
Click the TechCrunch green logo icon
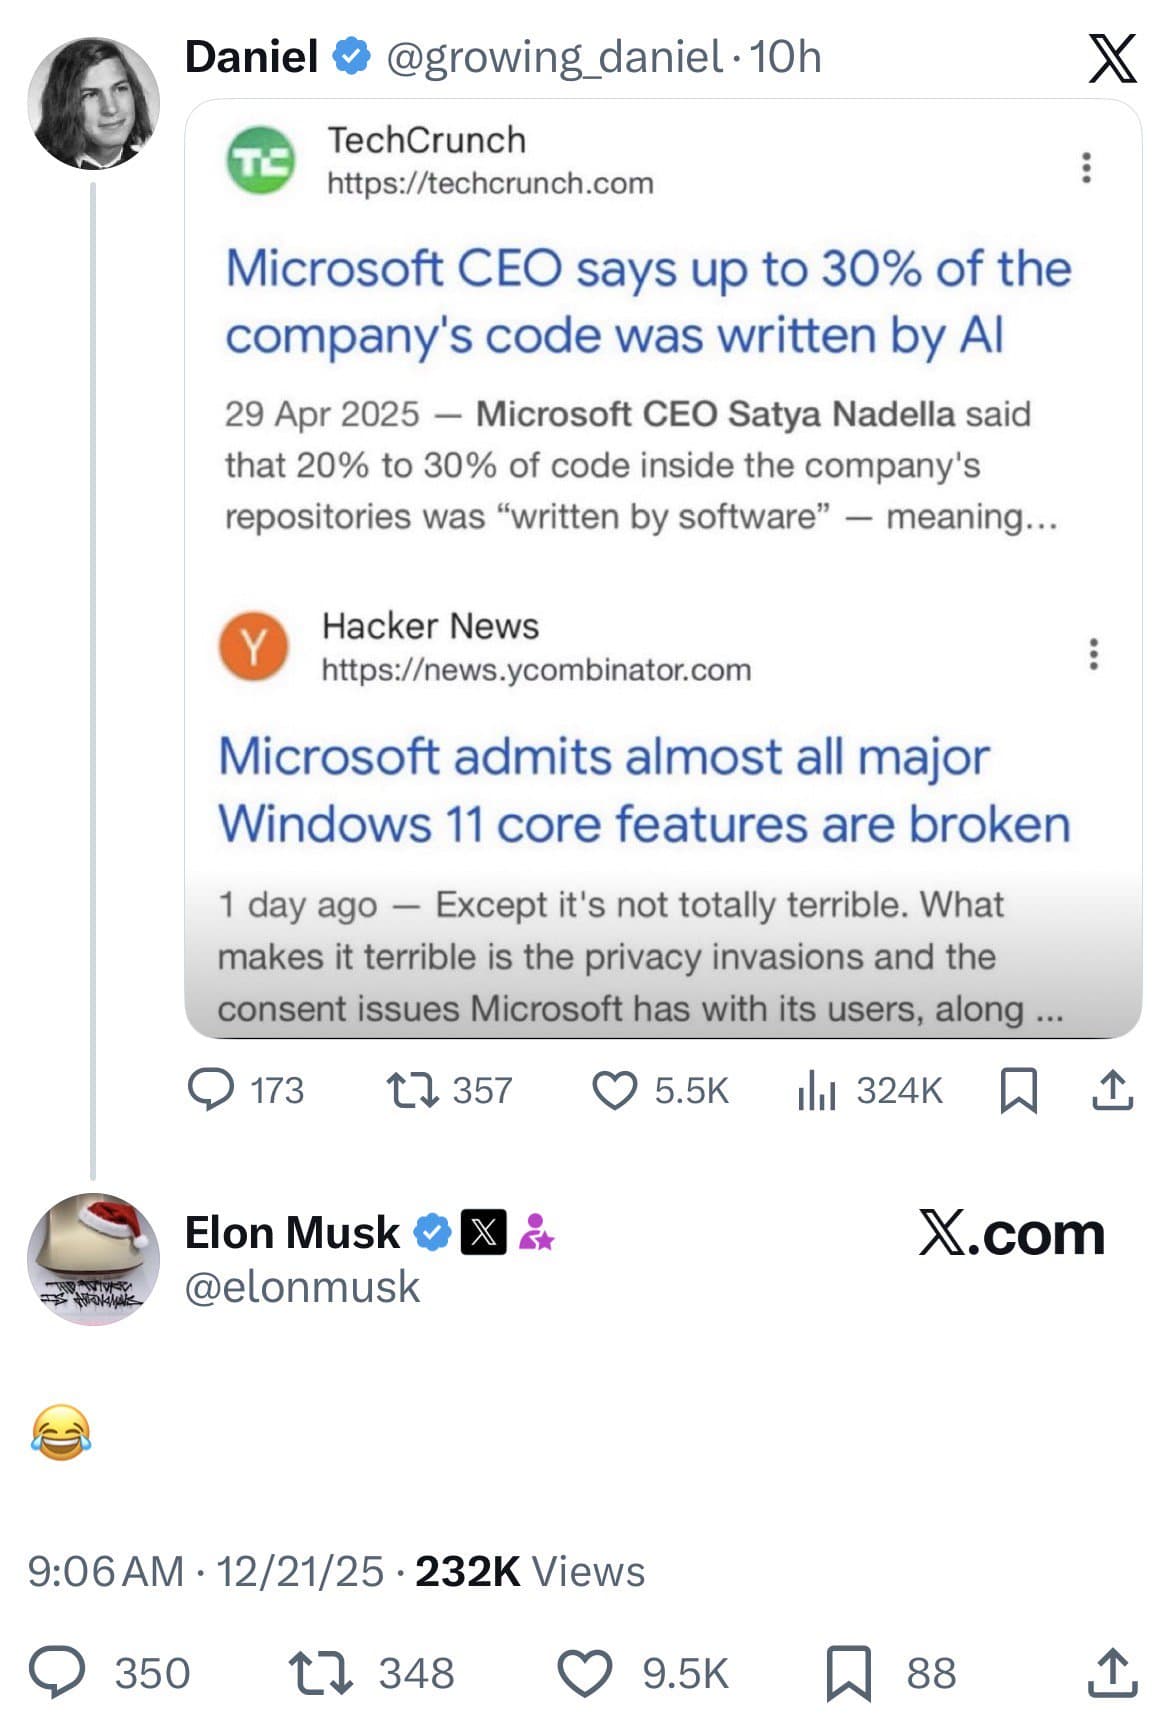coord(259,158)
